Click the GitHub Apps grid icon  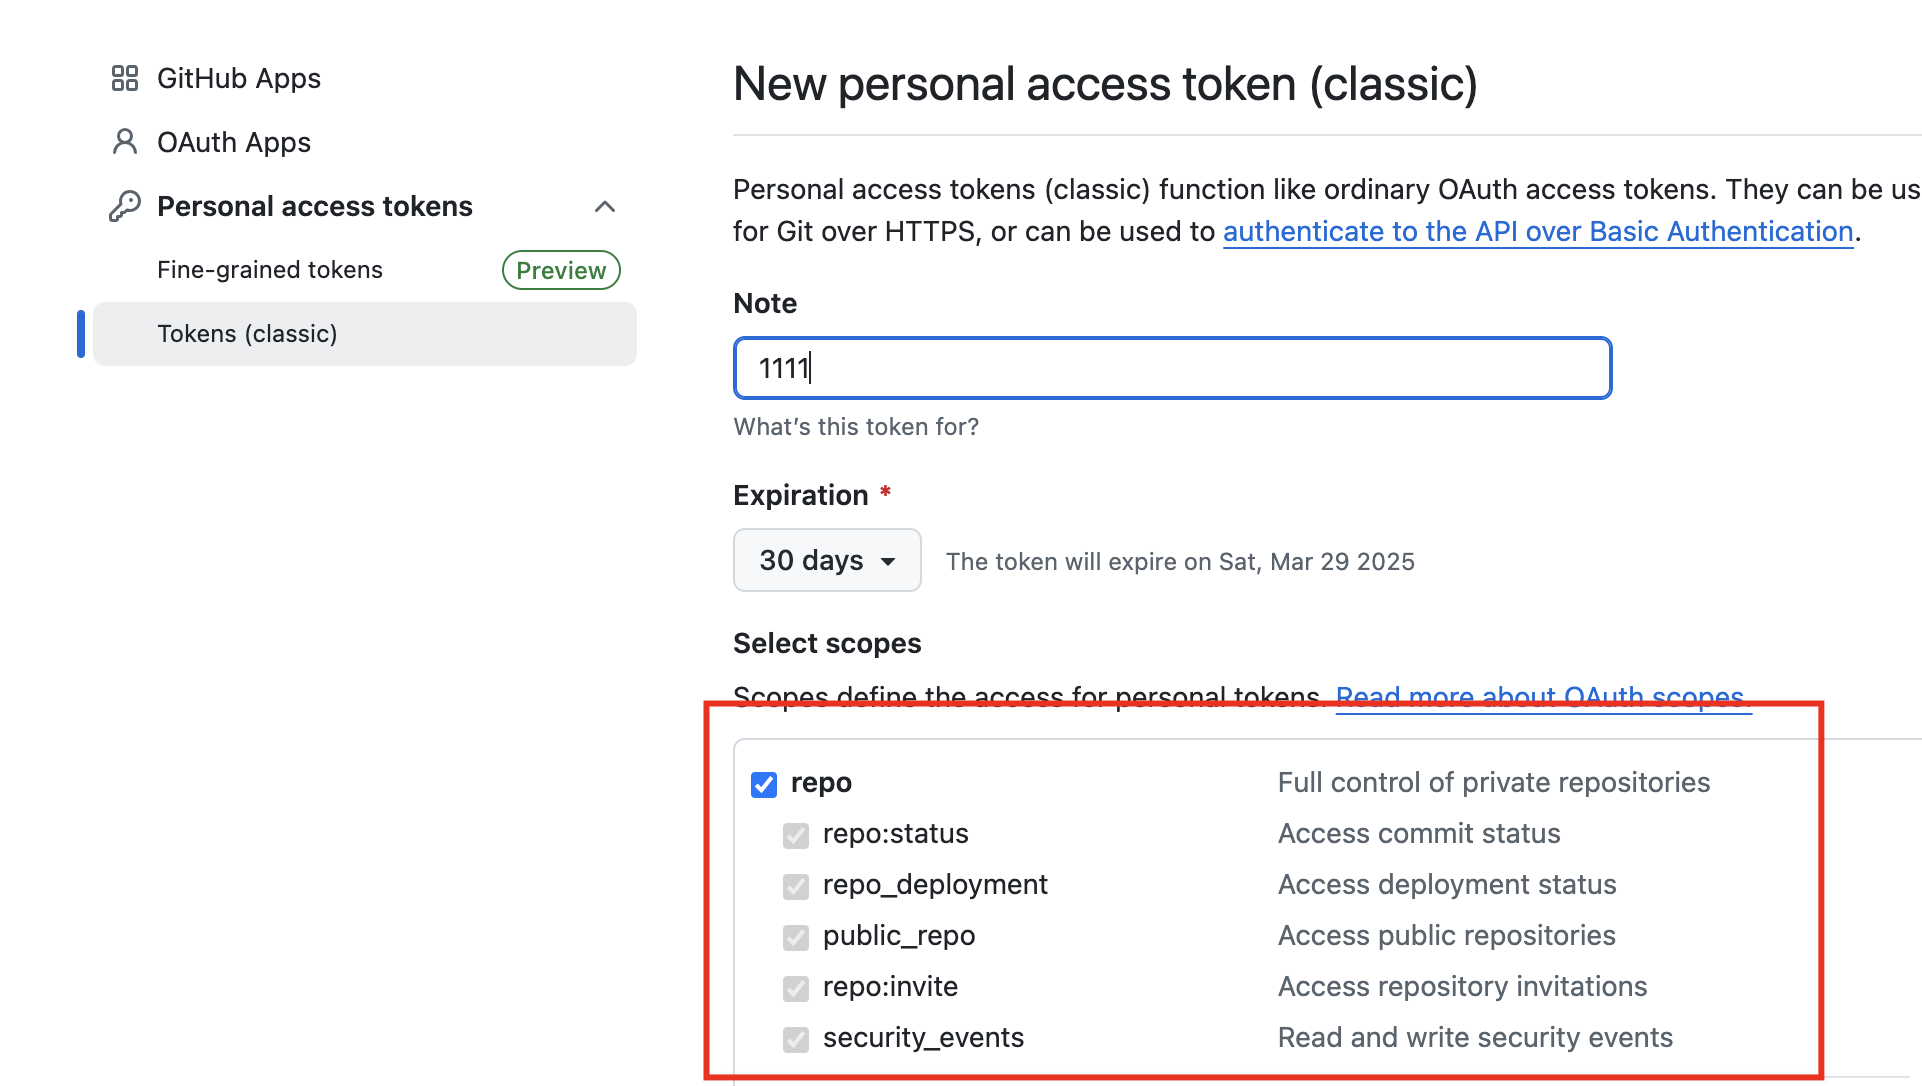point(125,78)
